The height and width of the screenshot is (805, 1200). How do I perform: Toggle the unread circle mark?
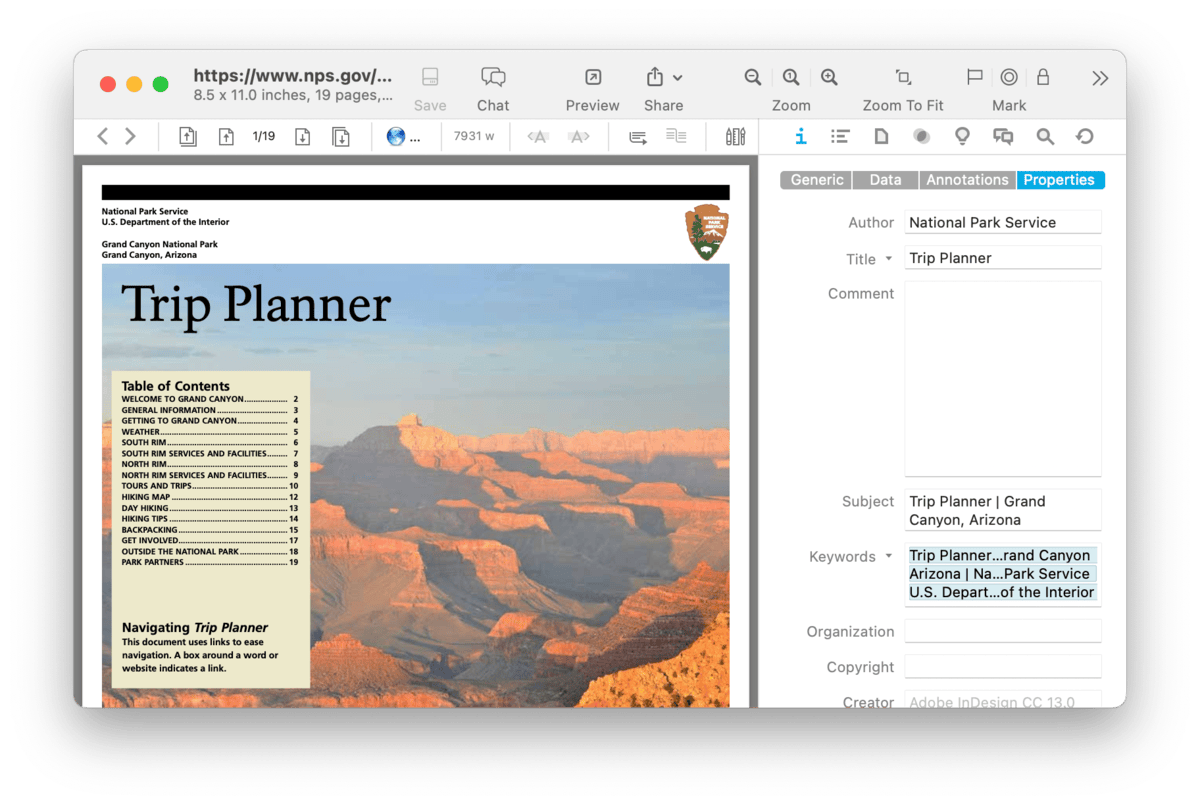coord(1009,78)
